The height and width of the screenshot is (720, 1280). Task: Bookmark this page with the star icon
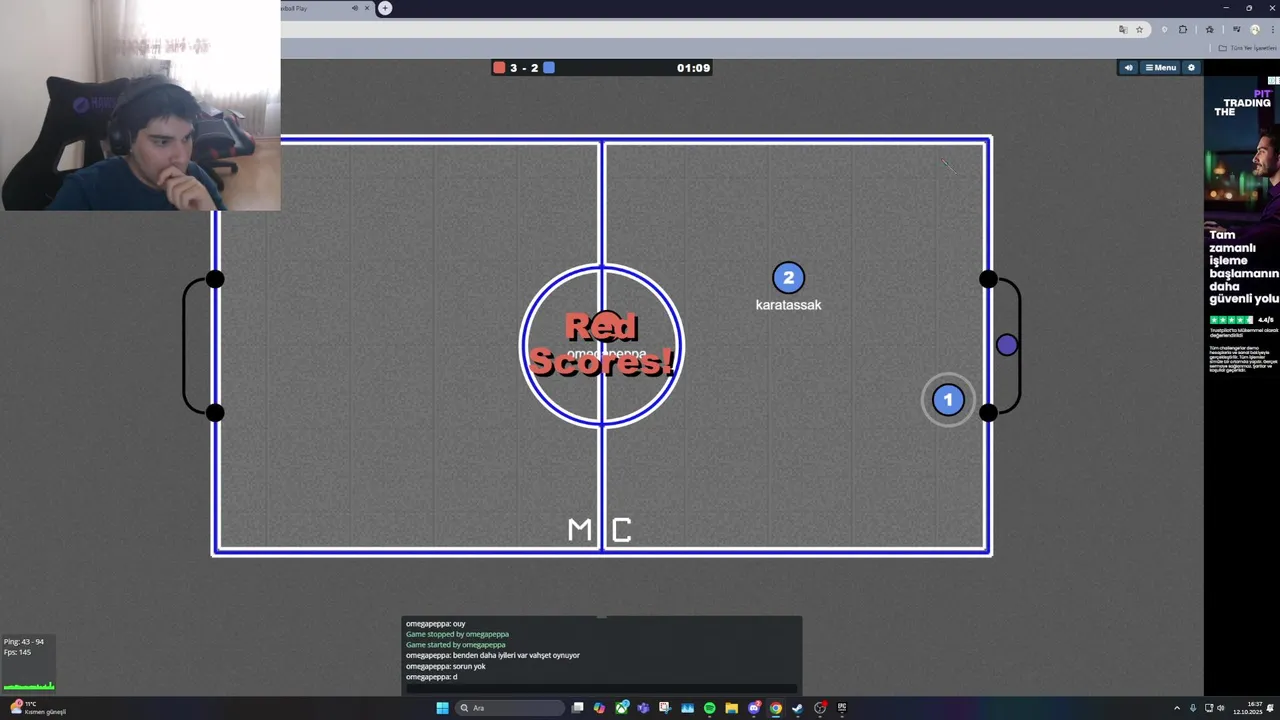point(1139,30)
